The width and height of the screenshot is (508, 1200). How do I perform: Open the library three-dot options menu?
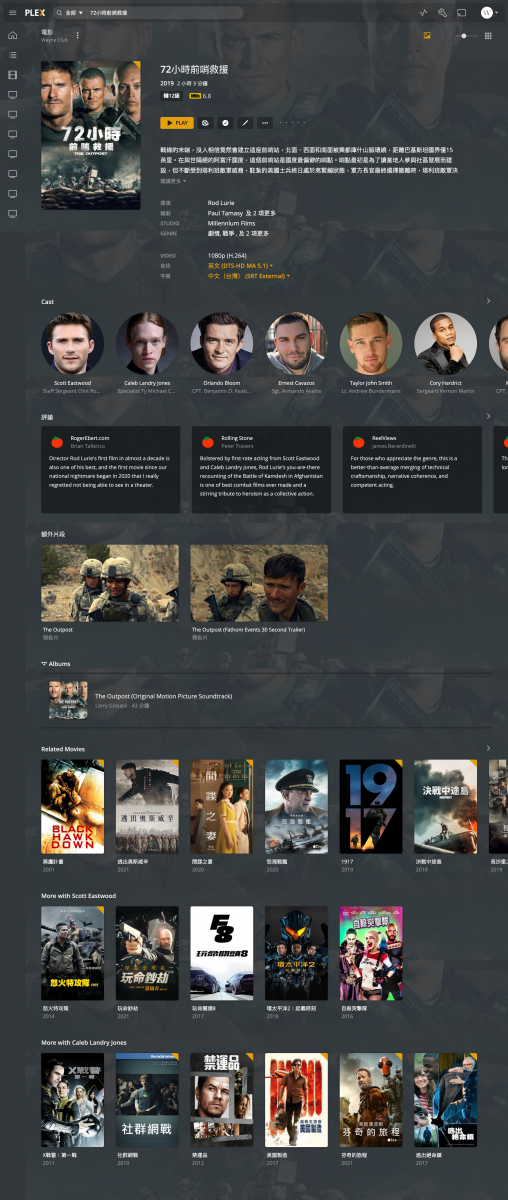[77, 35]
